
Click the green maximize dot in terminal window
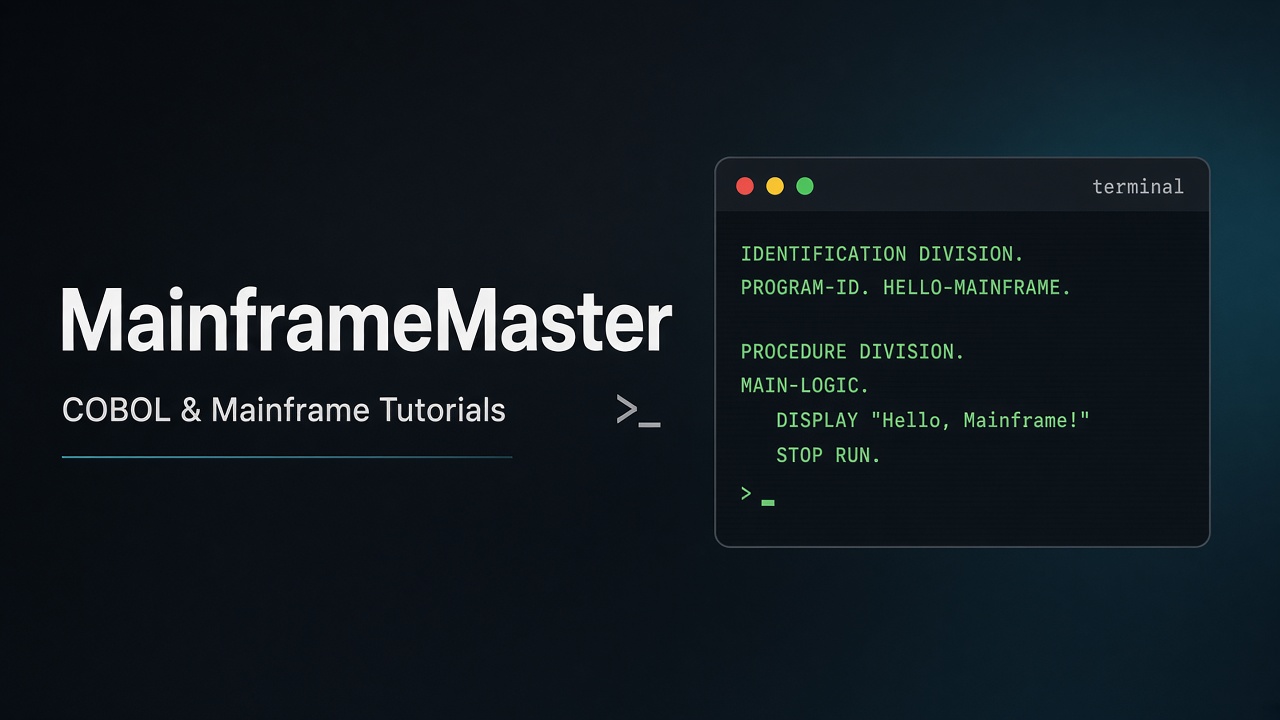[x=805, y=186]
